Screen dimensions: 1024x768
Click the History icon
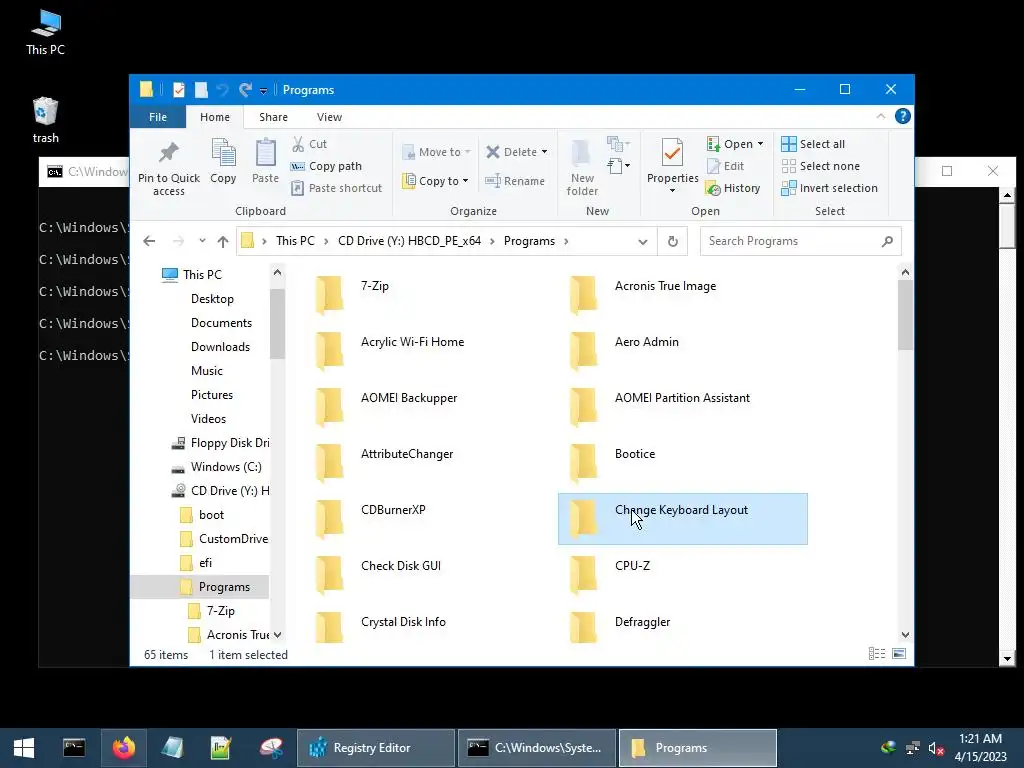point(713,188)
